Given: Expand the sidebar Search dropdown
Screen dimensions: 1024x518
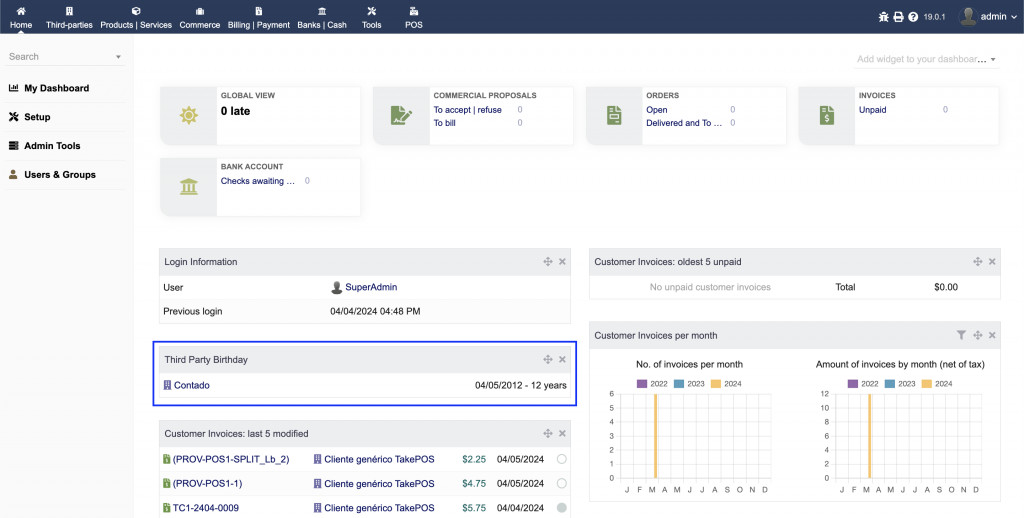Looking at the screenshot, I should [118, 57].
